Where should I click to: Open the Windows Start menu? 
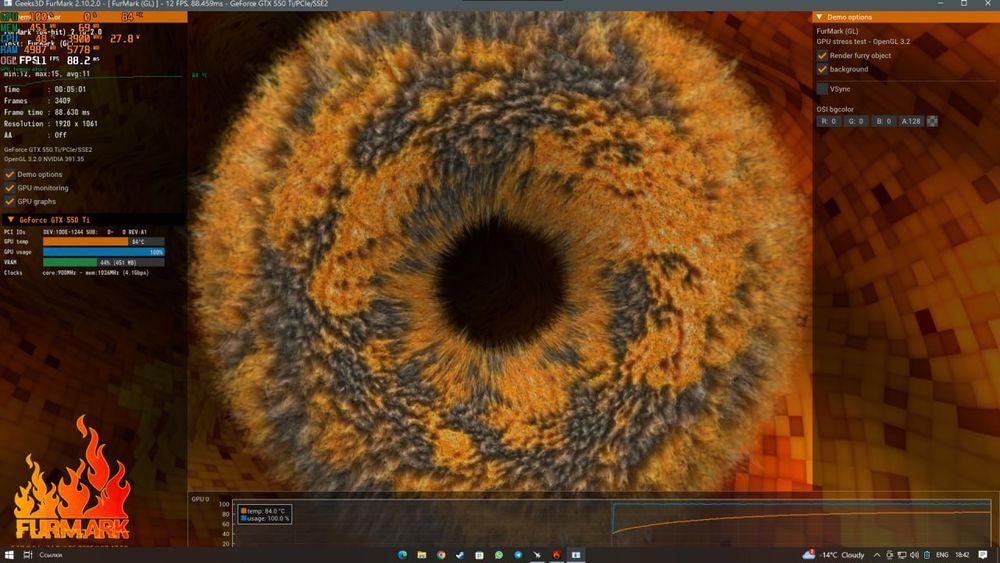tap(9, 555)
